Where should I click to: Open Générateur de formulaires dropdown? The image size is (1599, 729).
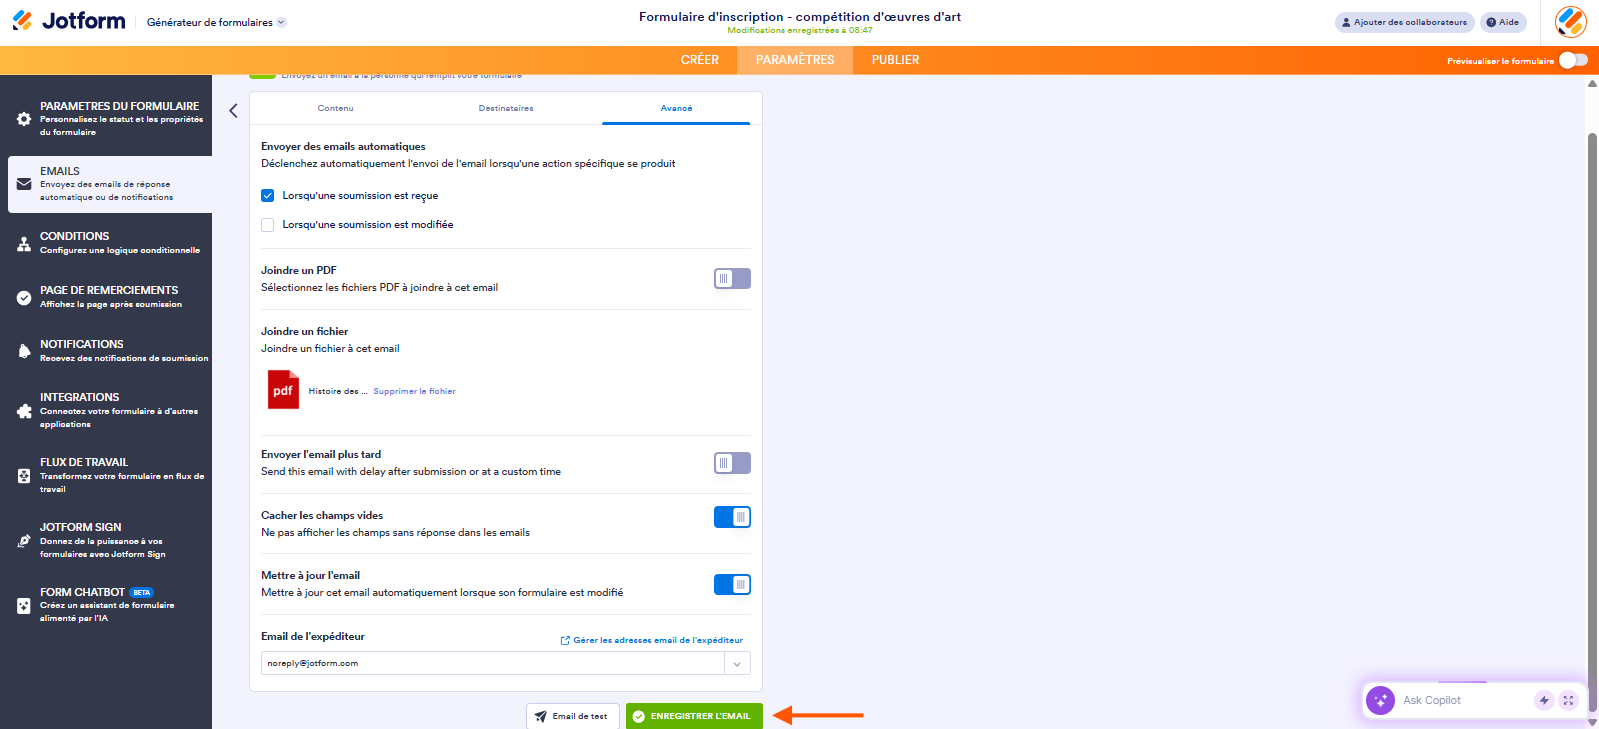click(216, 22)
